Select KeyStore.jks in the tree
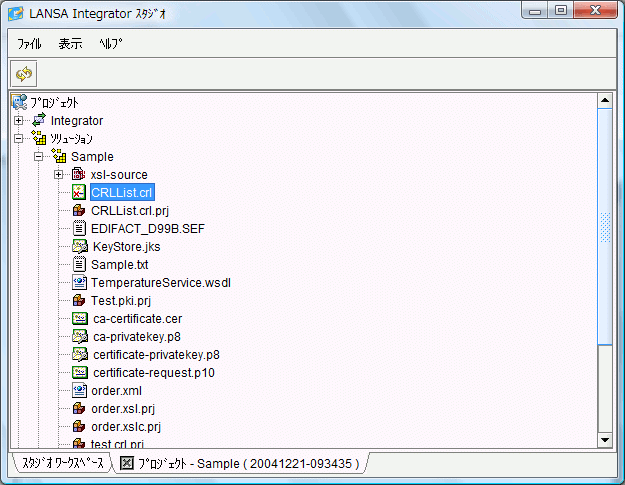 pyautogui.click(x=127, y=246)
